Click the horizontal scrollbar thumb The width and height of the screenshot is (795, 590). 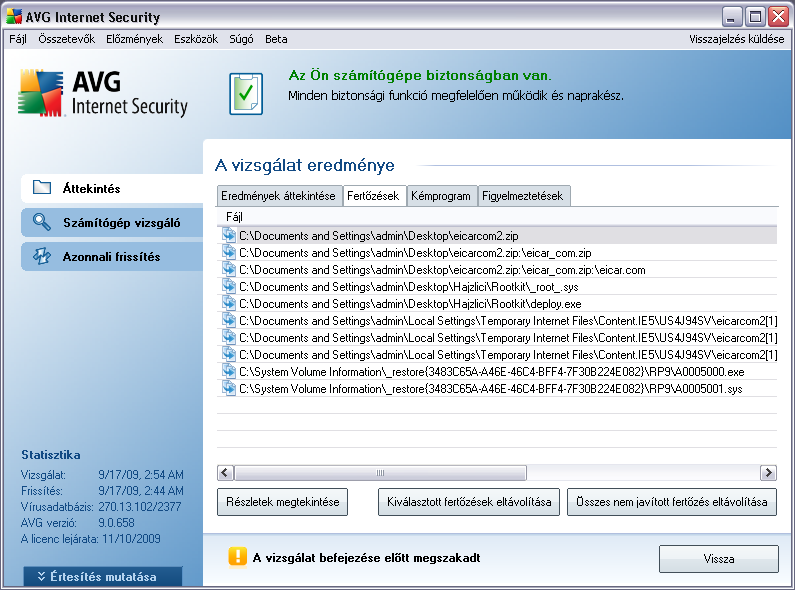pyautogui.click(x=380, y=473)
